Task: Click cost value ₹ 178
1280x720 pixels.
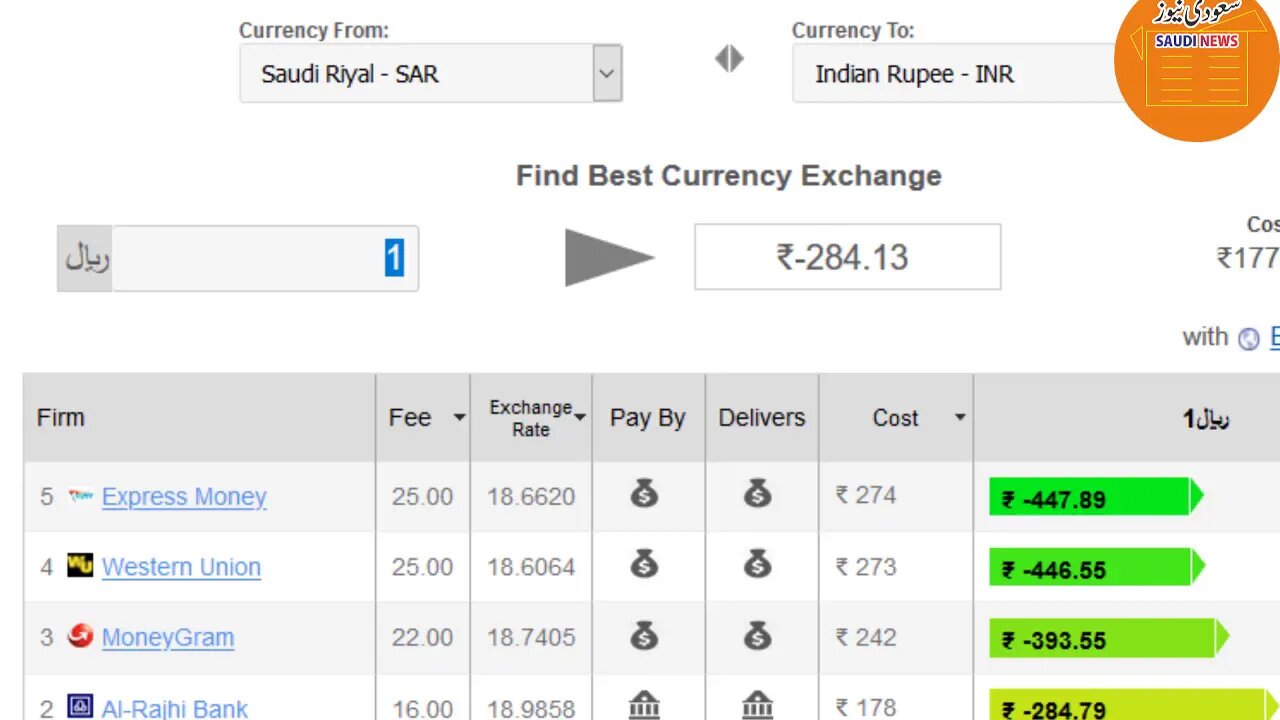Action: coord(866,707)
